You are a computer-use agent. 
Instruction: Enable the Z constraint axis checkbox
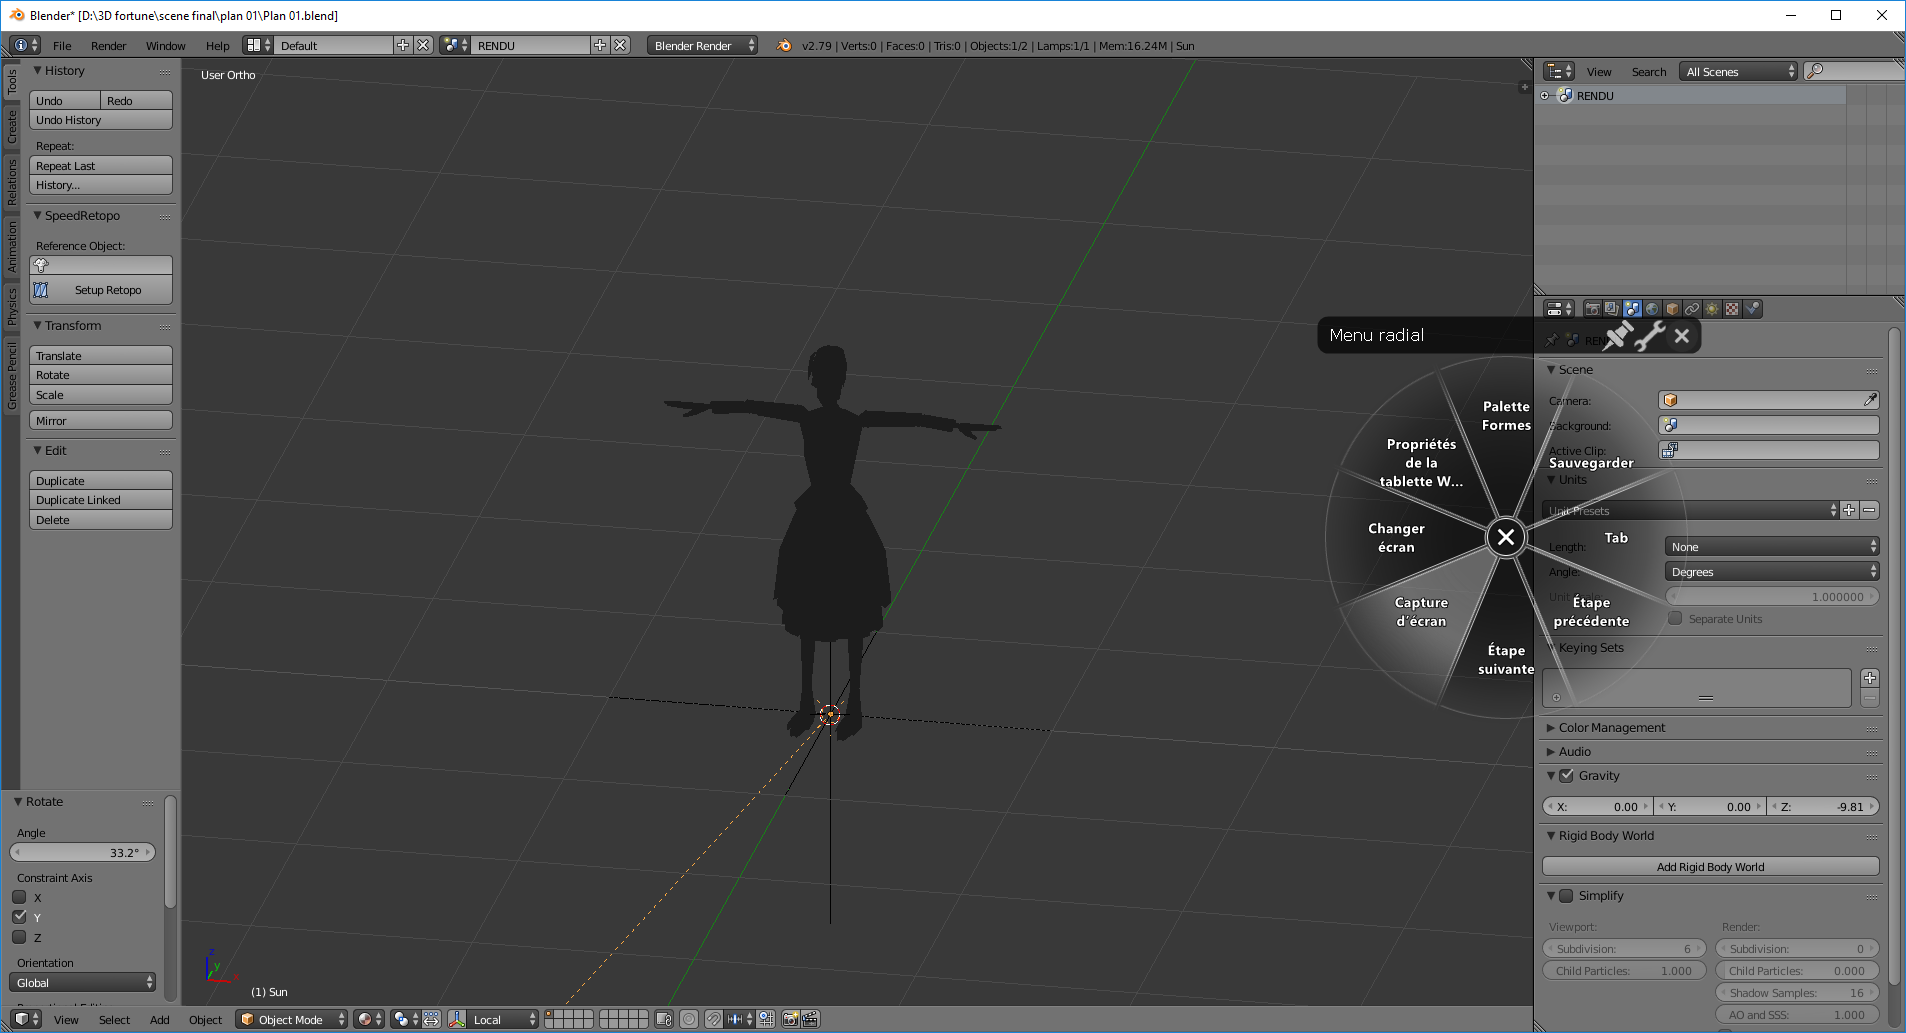coord(19,937)
